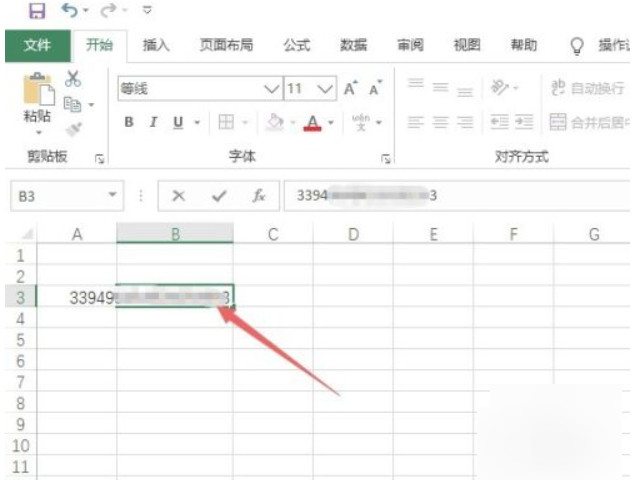Click the Redo arrow icon
640x480 pixels.
point(108,10)
